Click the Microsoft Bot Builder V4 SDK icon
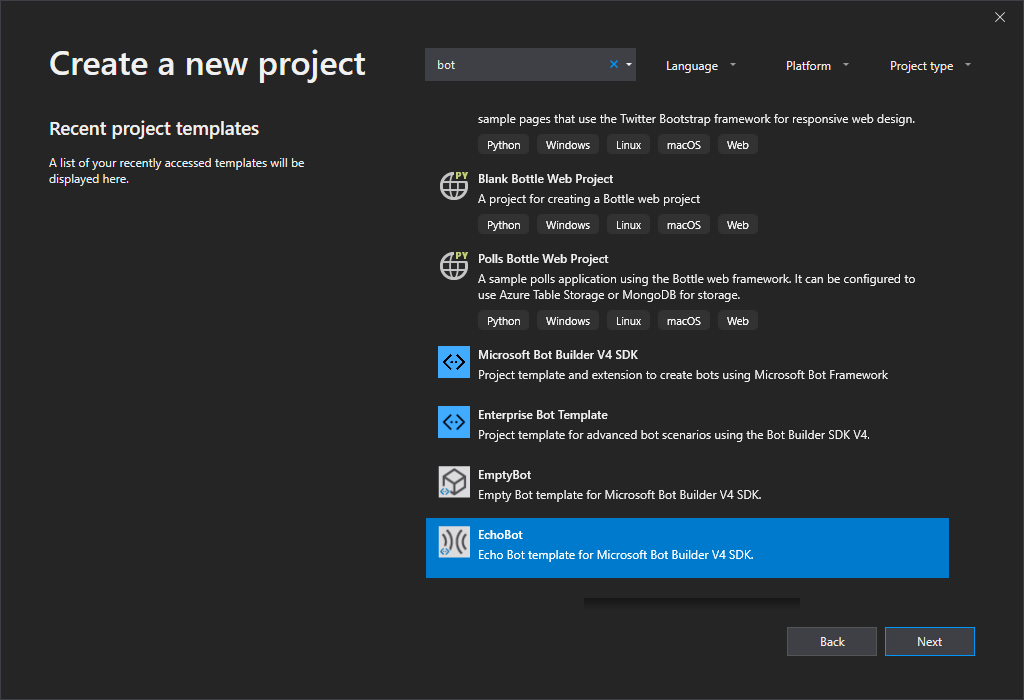The width and height of the screenshot is (1024, 700). tap(454, 362)
